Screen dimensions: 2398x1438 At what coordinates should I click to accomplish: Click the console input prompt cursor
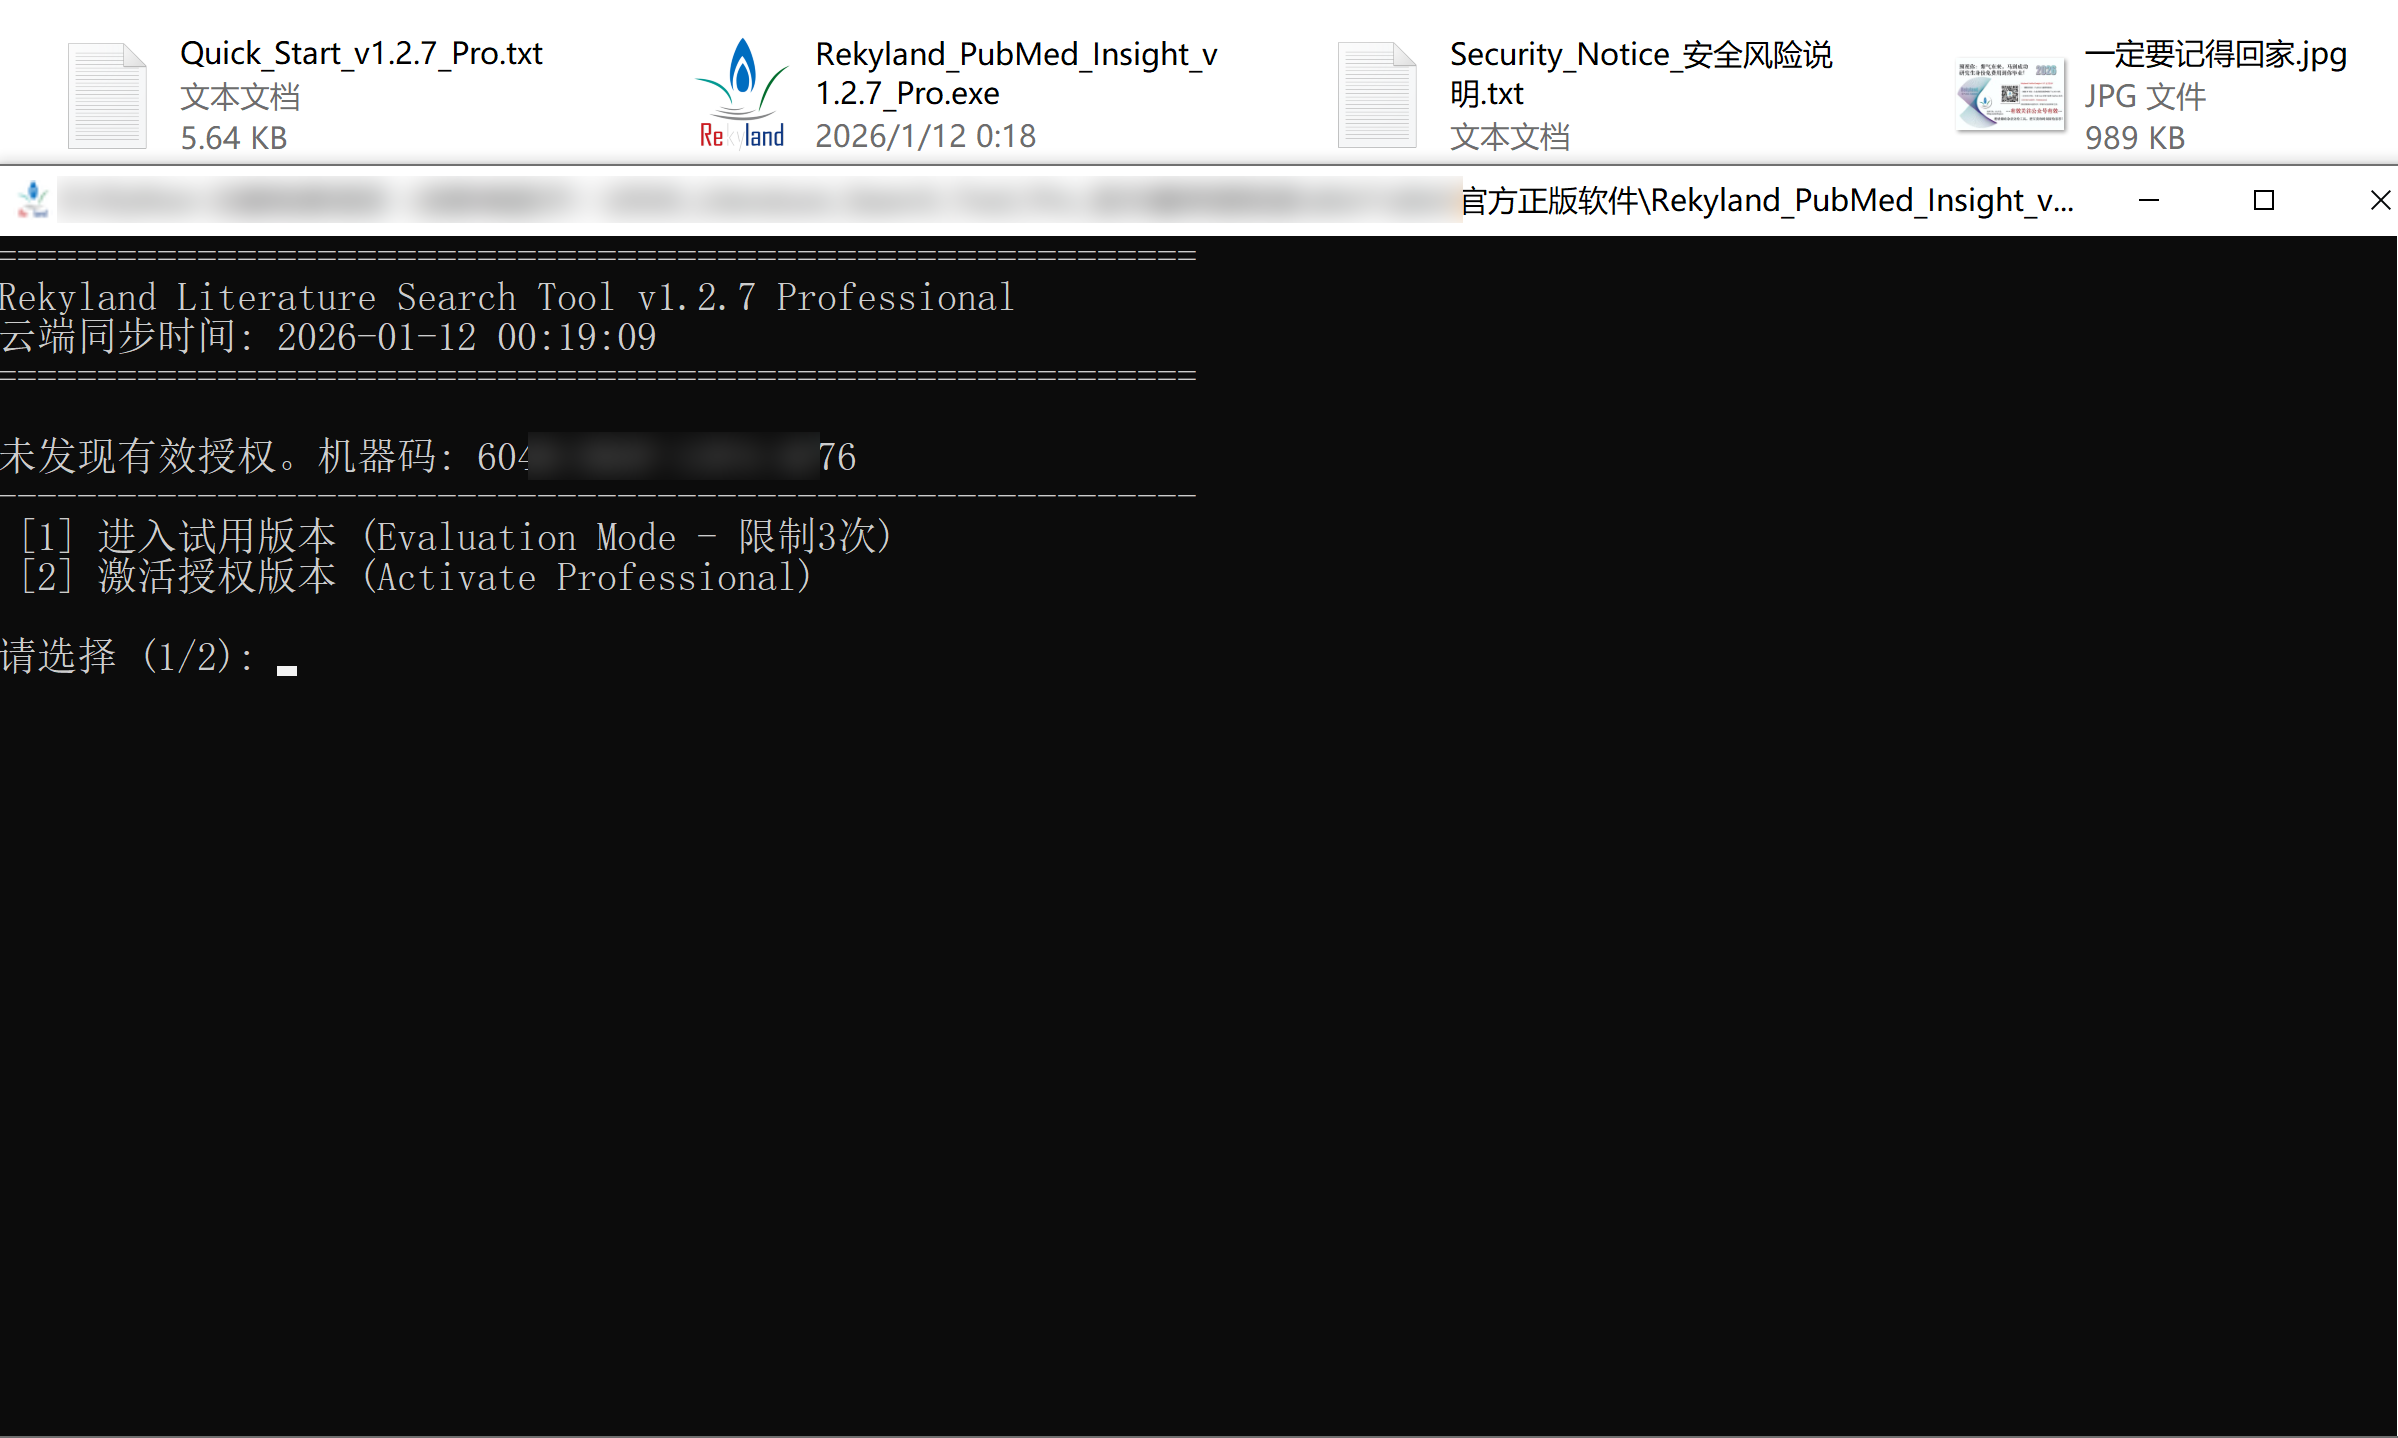[287, 668]
